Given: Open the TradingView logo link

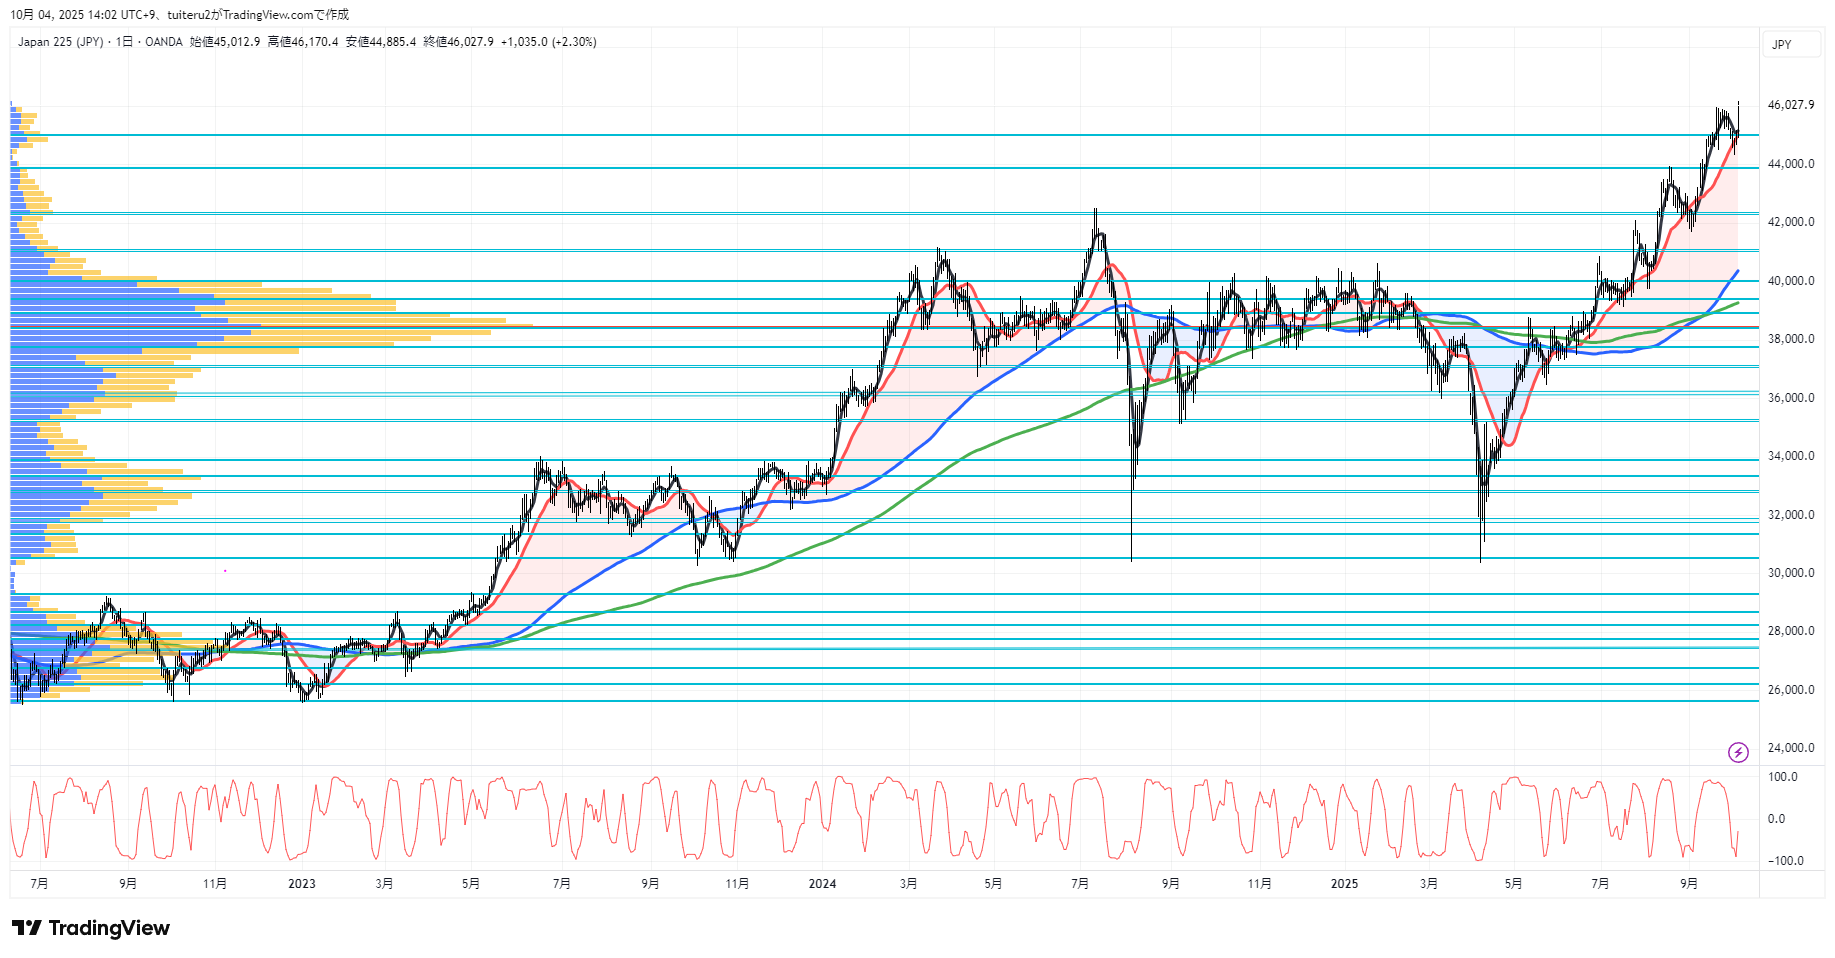Looking at the screenshot, I should (91, 928).
